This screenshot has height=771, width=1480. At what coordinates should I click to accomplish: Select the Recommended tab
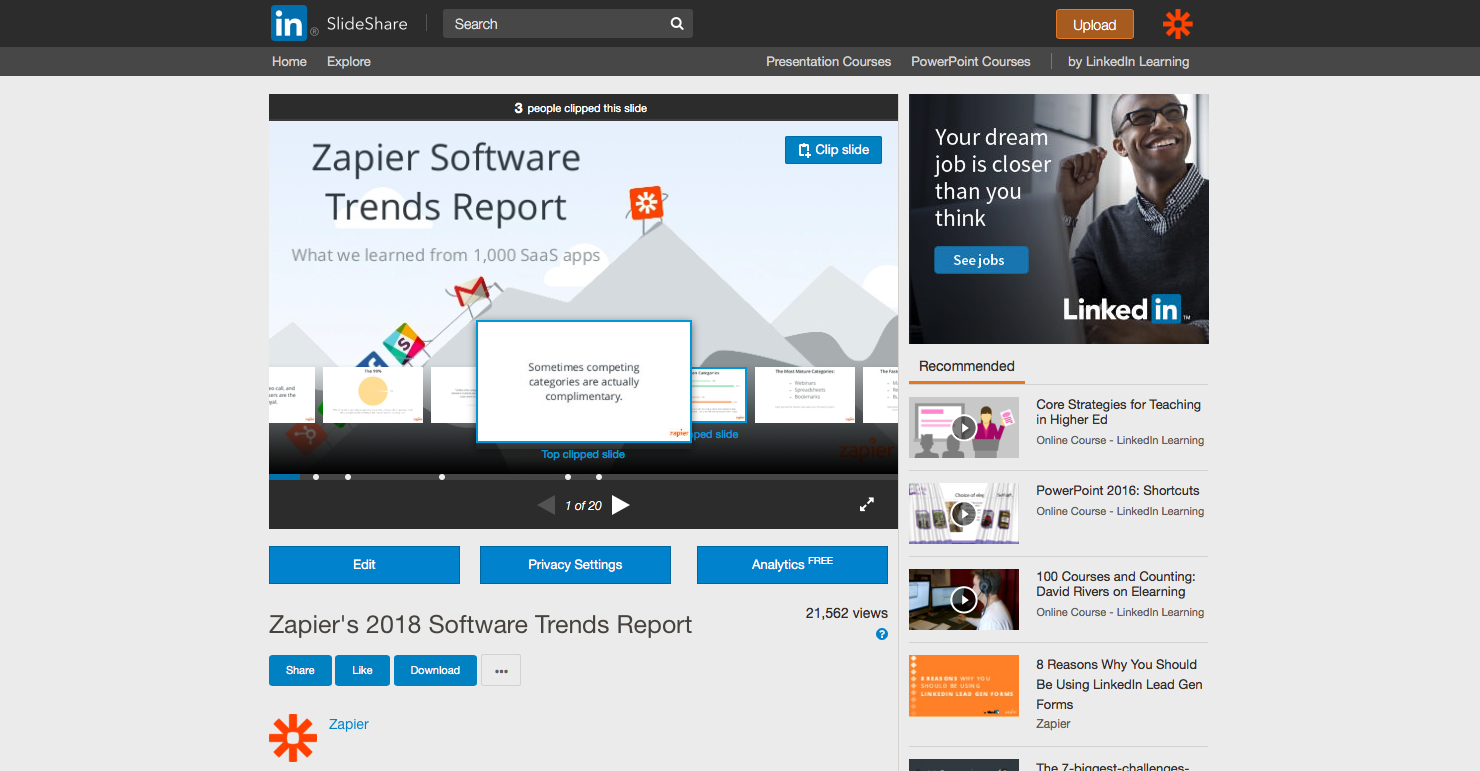pos(967,366)
